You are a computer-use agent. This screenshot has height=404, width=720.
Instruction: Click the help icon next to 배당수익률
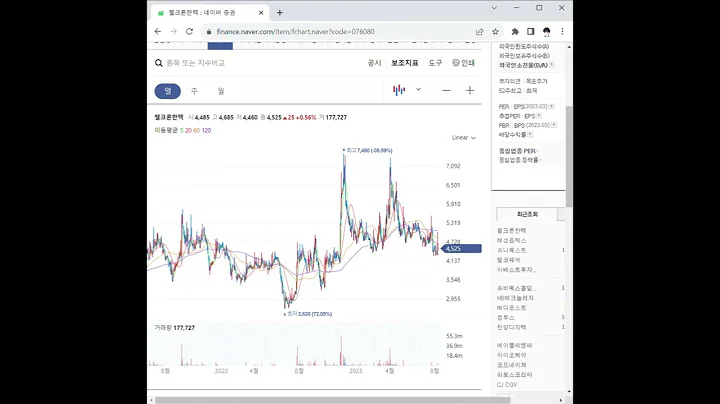coord(530,135)
